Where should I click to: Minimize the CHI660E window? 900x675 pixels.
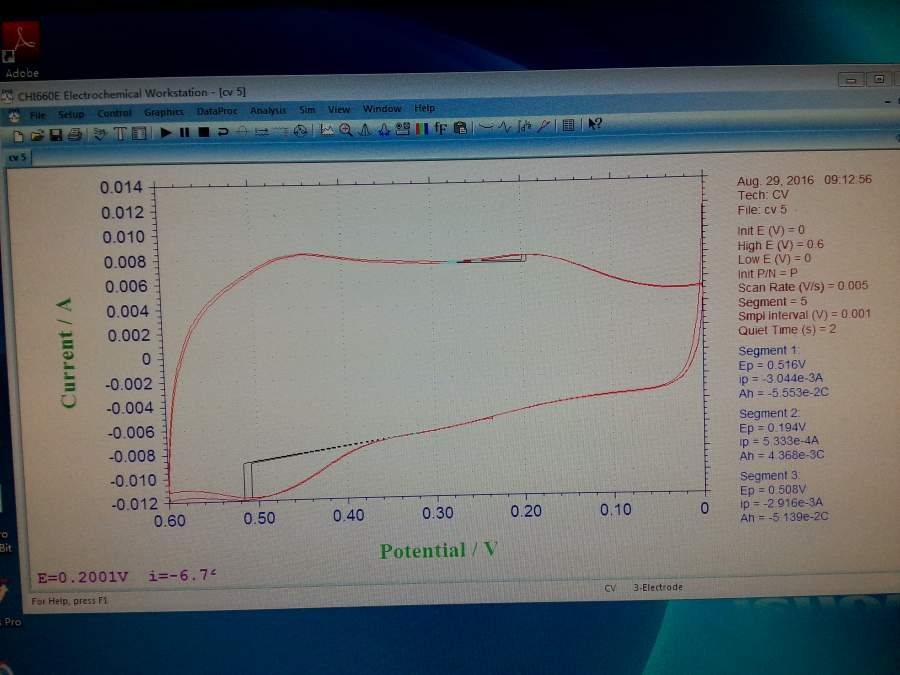pyautogui.click(x=851, y=80)
